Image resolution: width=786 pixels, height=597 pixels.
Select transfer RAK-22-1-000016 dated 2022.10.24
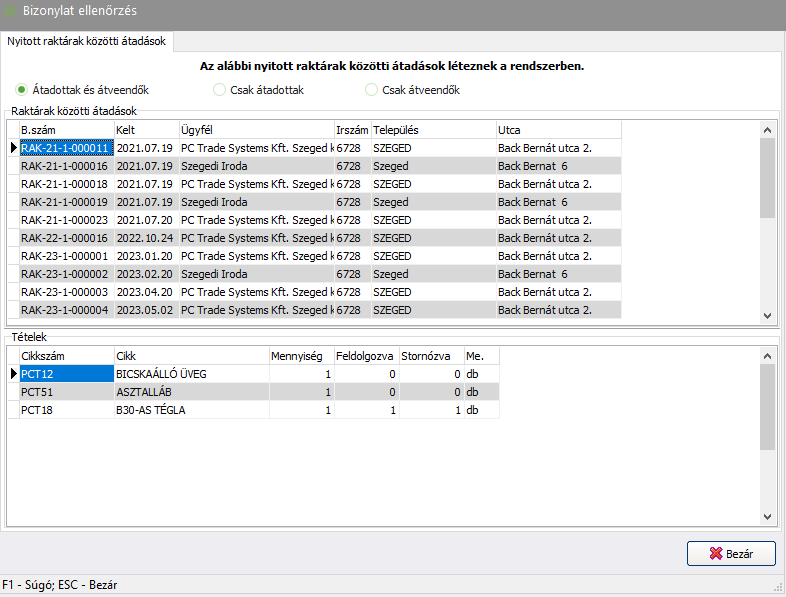(64, 238)
